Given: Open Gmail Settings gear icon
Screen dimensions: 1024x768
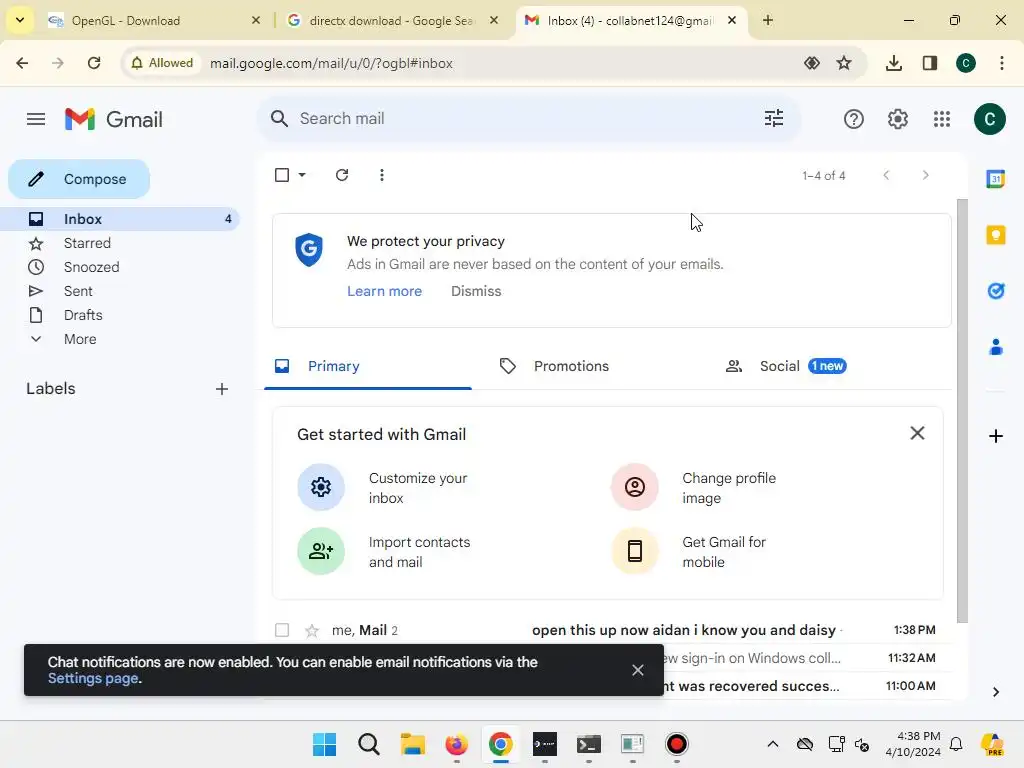Looking at the screenshot, I should click(897, 119).
